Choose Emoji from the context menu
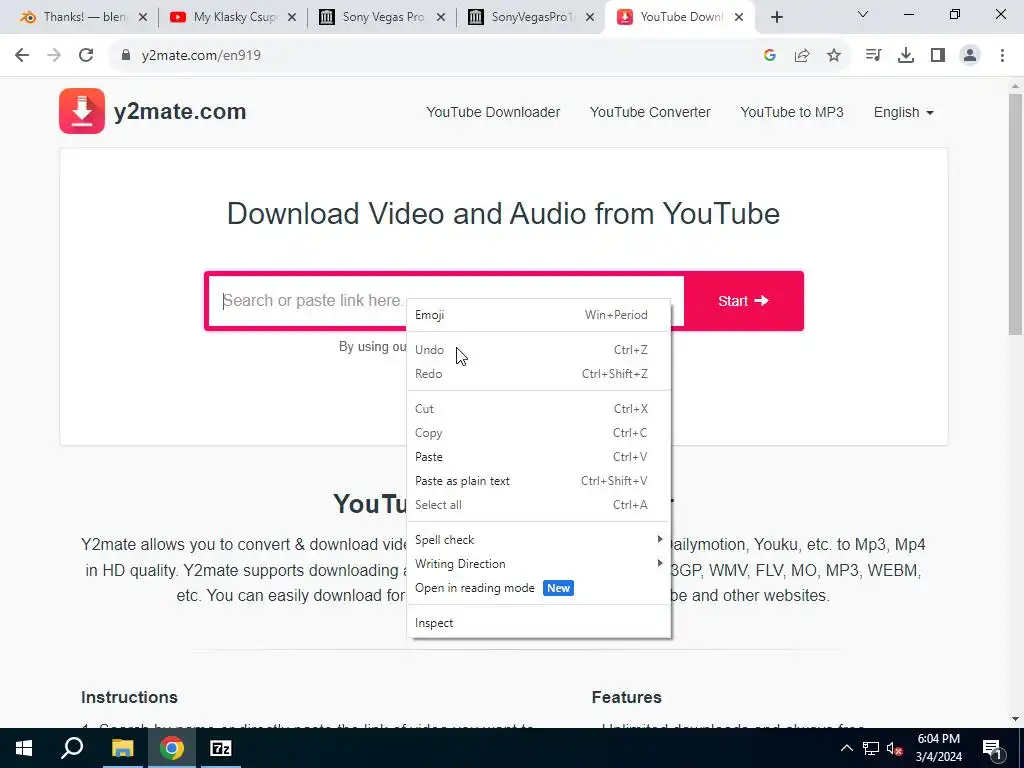This screenshot has width=1024, height=768. tap(539, 315)
